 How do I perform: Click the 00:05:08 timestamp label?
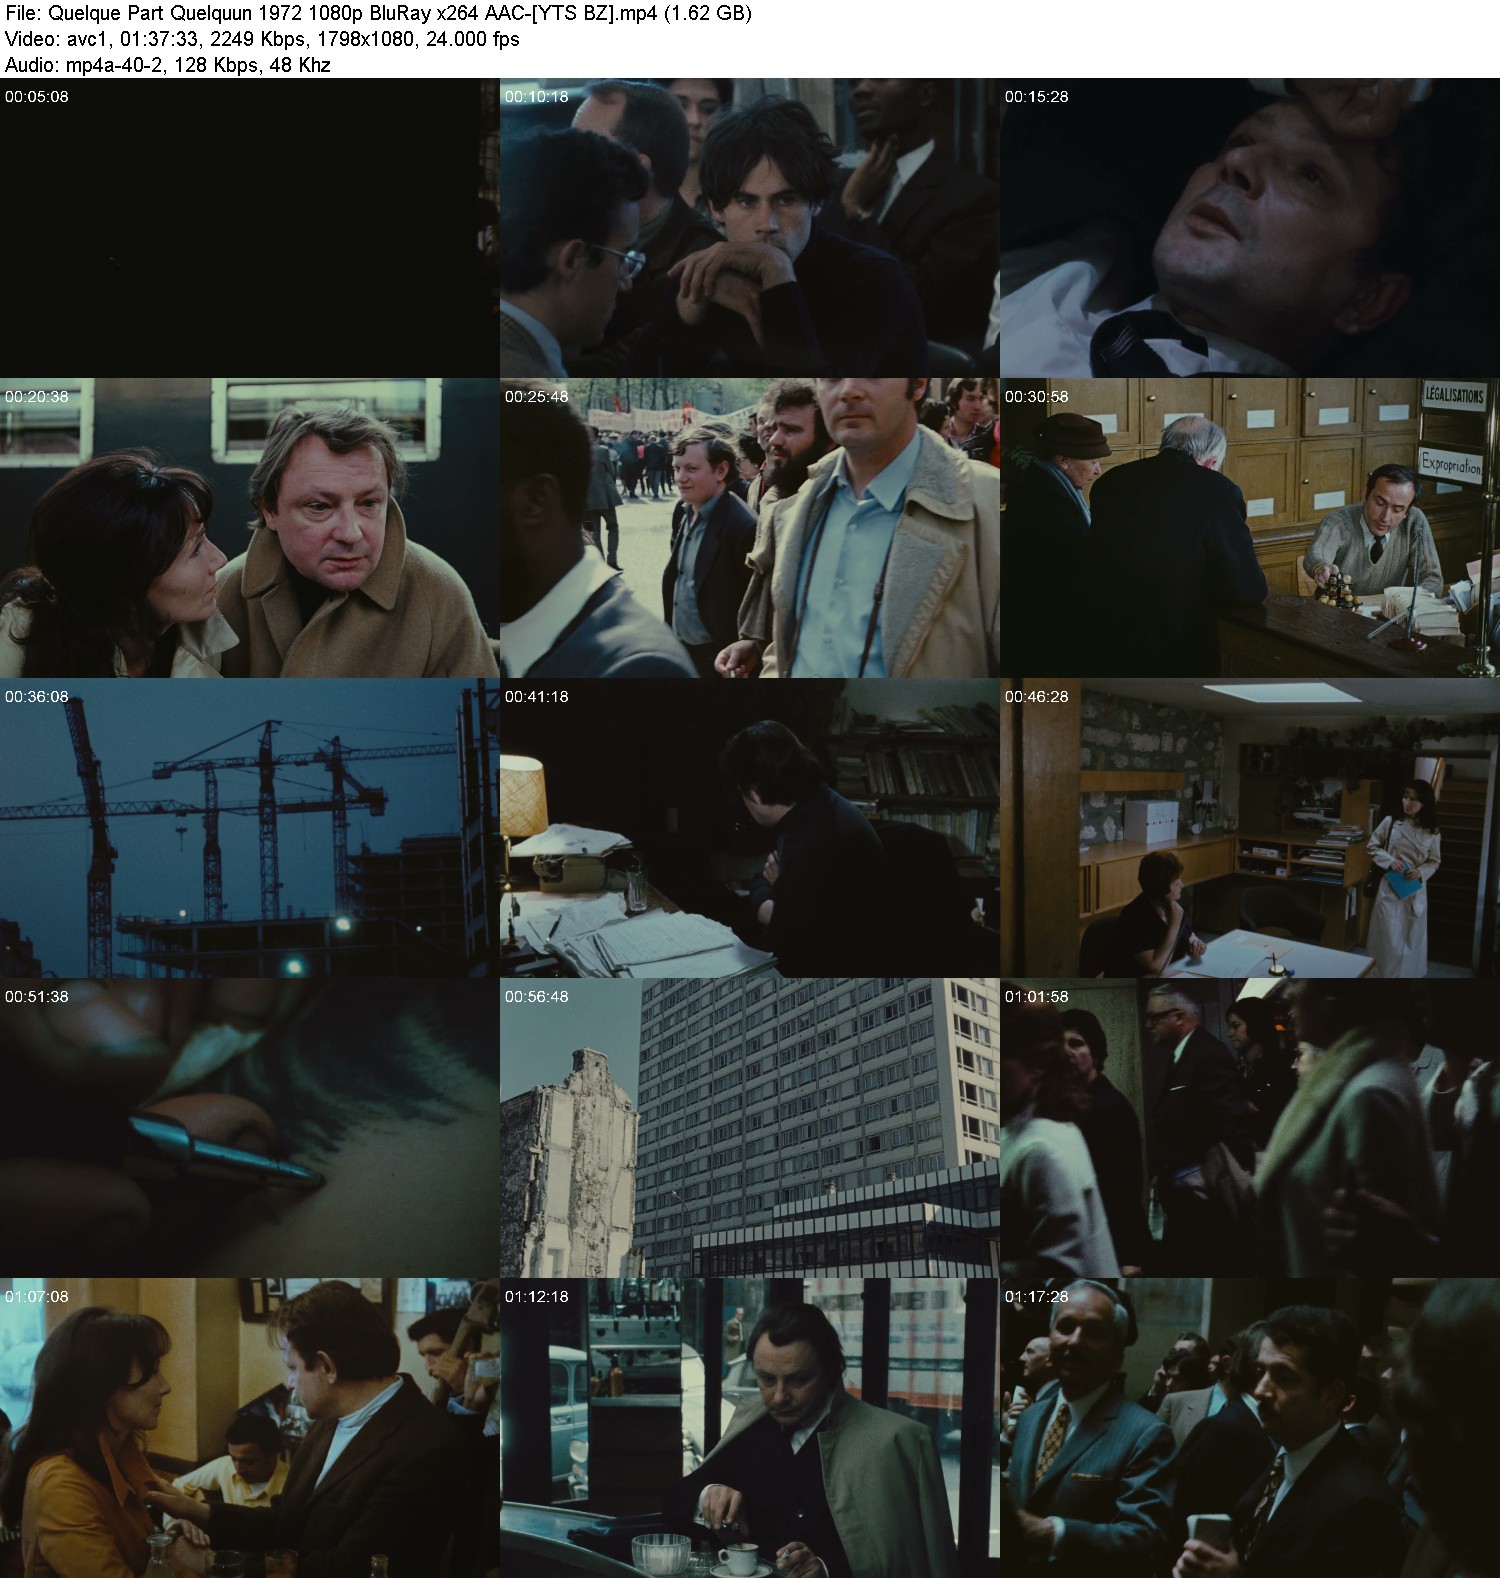tap(37, 97)
